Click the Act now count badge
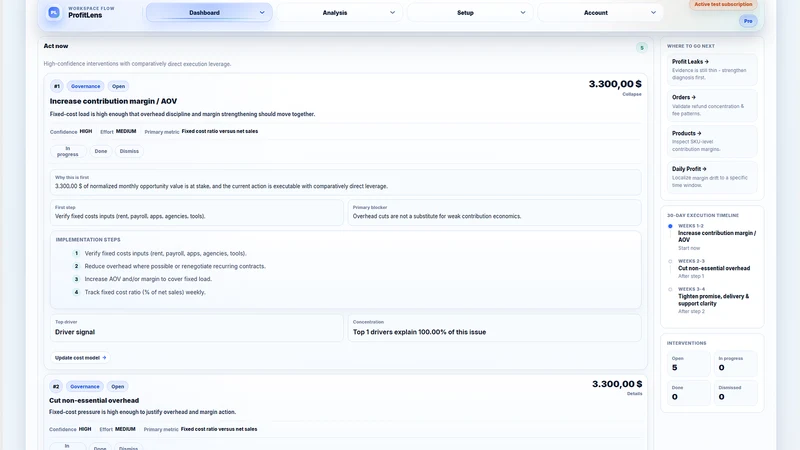Screen dimensions: 800x450 (x=642, y=47)
